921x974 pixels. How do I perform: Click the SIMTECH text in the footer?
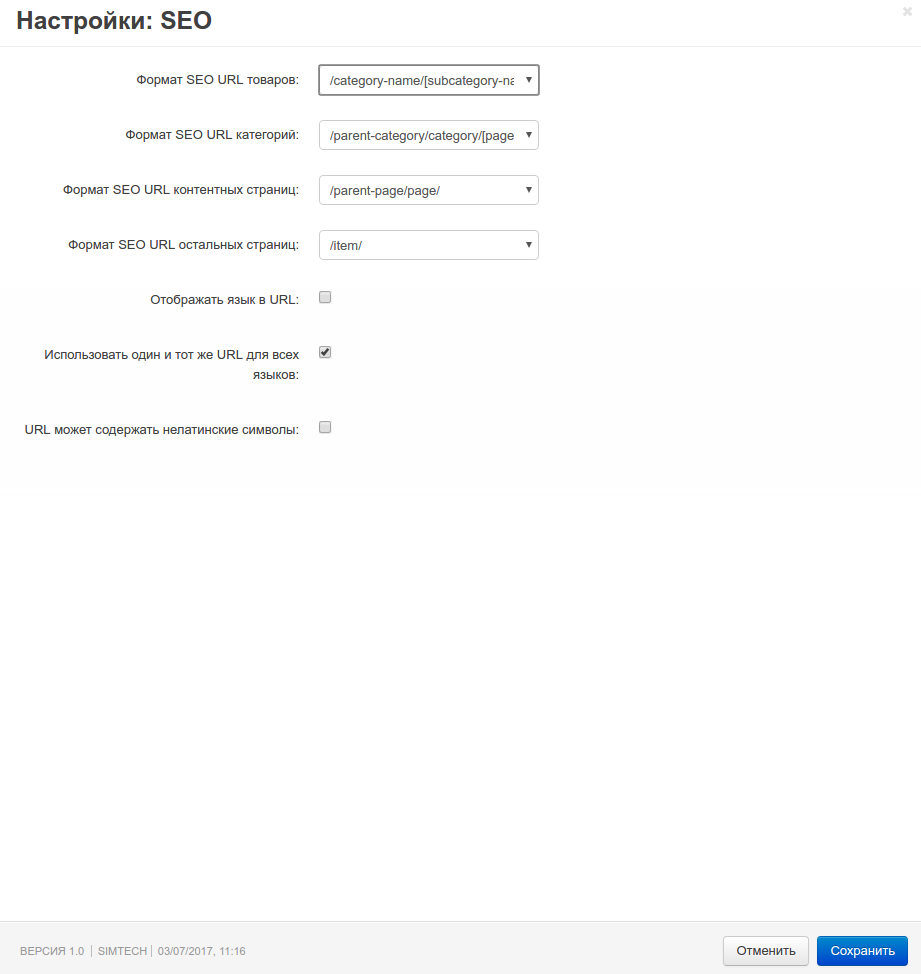(122, 951)
